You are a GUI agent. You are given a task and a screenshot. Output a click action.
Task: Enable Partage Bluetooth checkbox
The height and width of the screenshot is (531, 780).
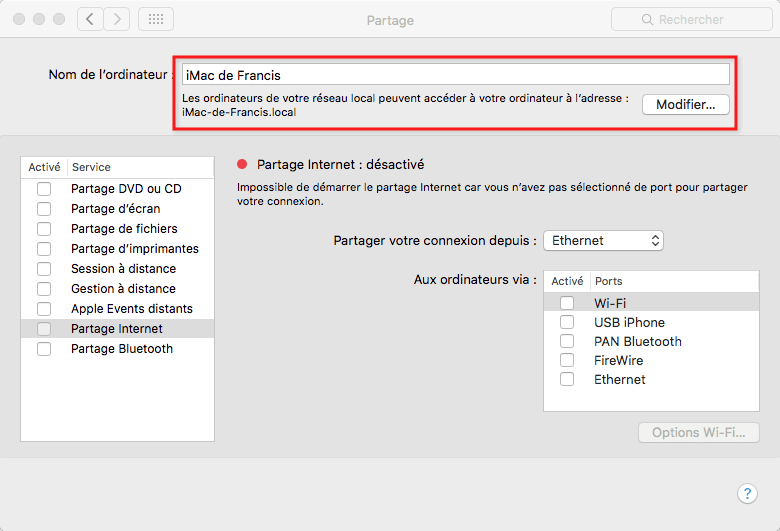(44, 349)
